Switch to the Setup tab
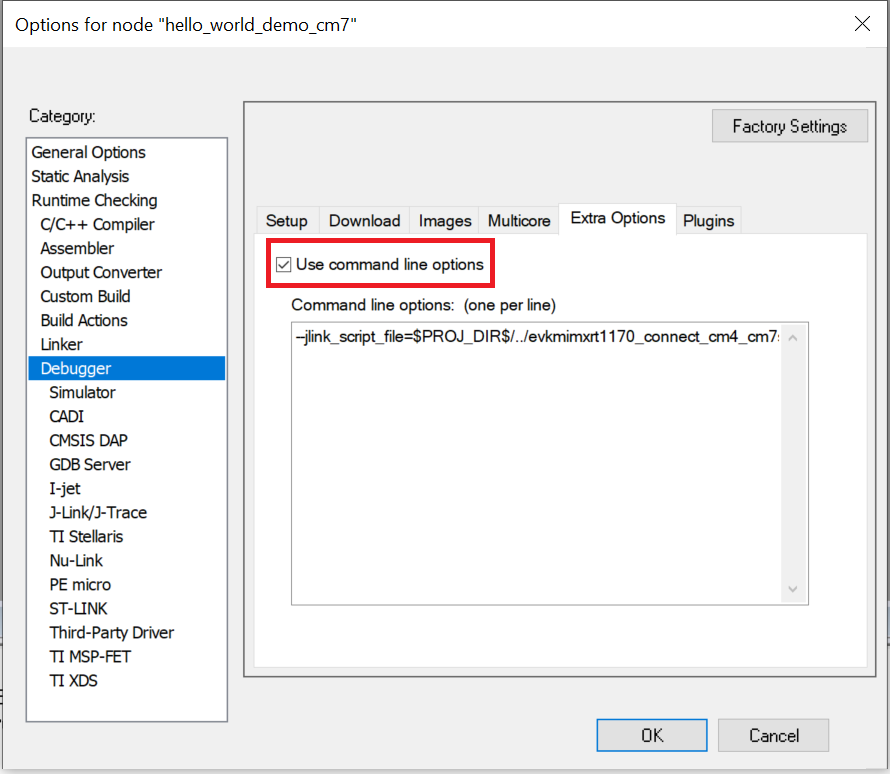 coord(286,221)
